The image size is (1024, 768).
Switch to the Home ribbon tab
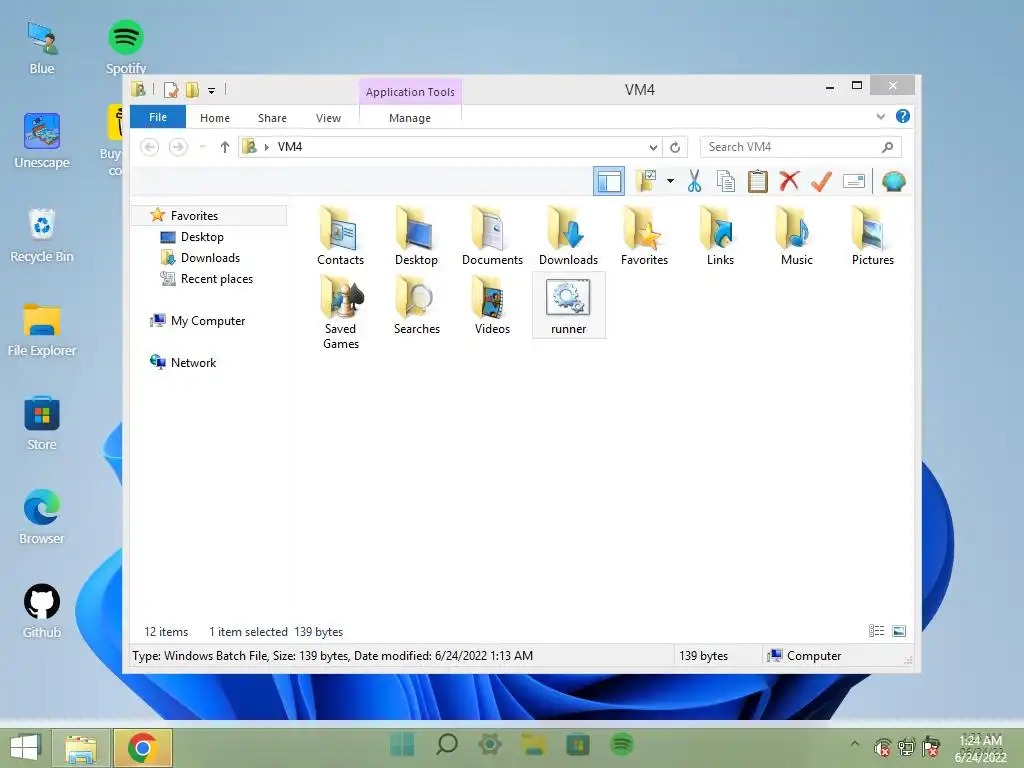pos(215,118)
